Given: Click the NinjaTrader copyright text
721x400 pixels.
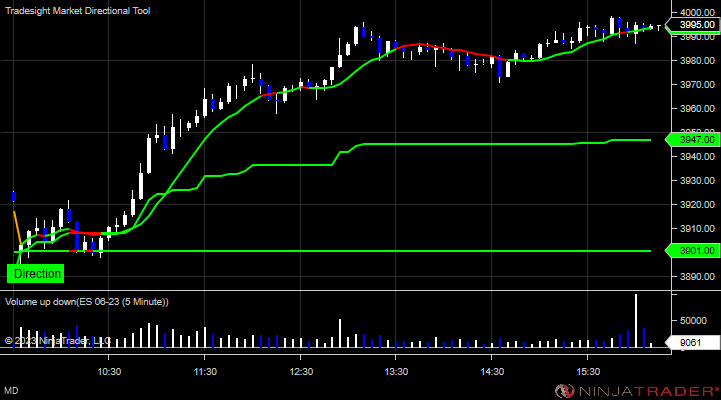Looking at the screenshot, I should pyautogui.click(x=57, y=341).
